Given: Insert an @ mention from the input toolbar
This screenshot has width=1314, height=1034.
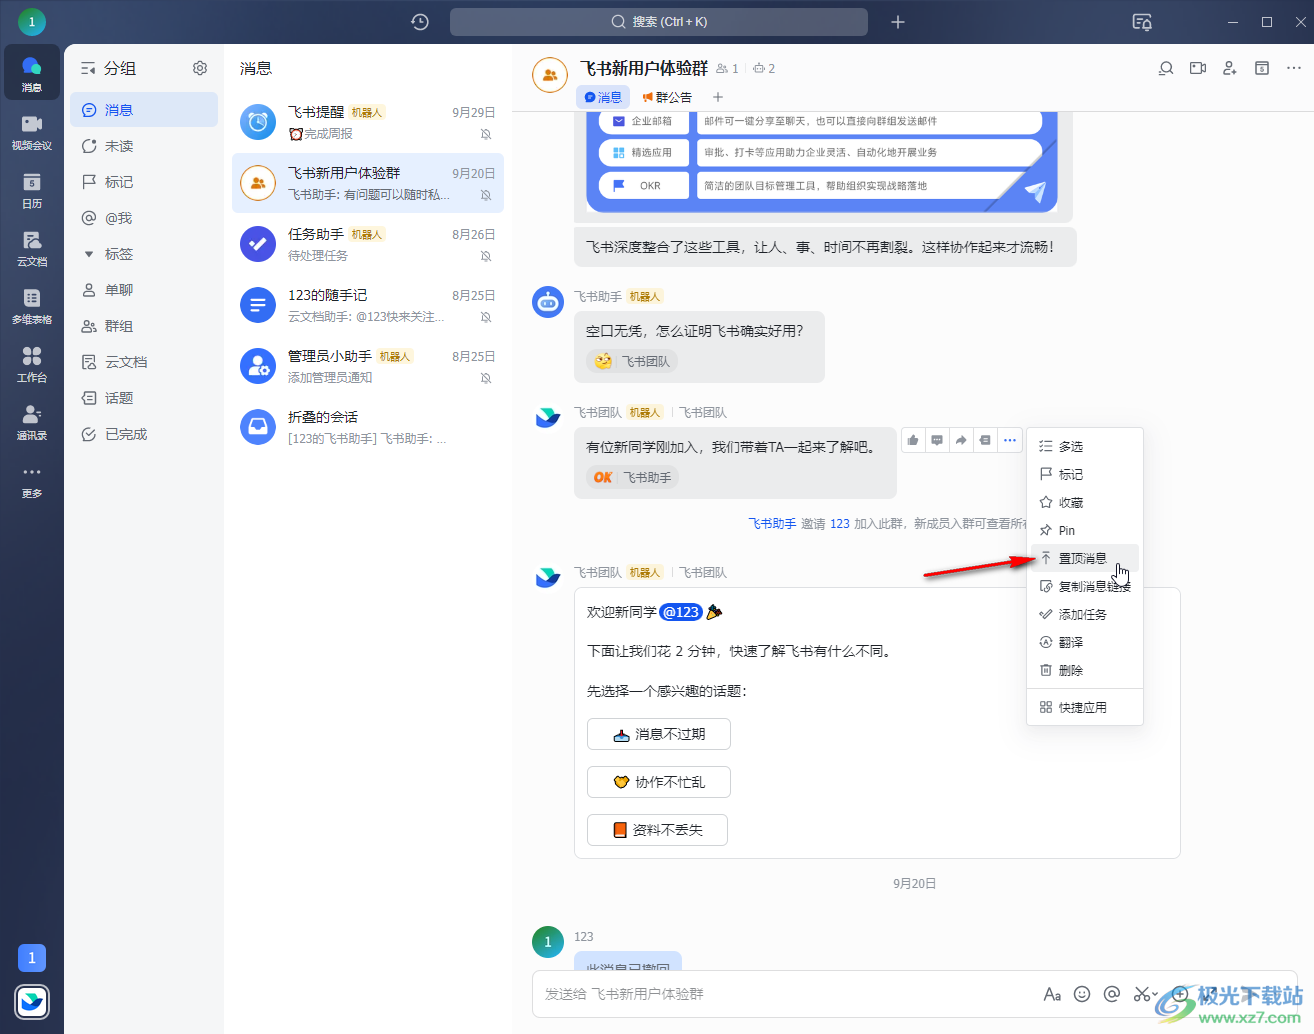Looking at the screenshot, I should click(1112, 994).
